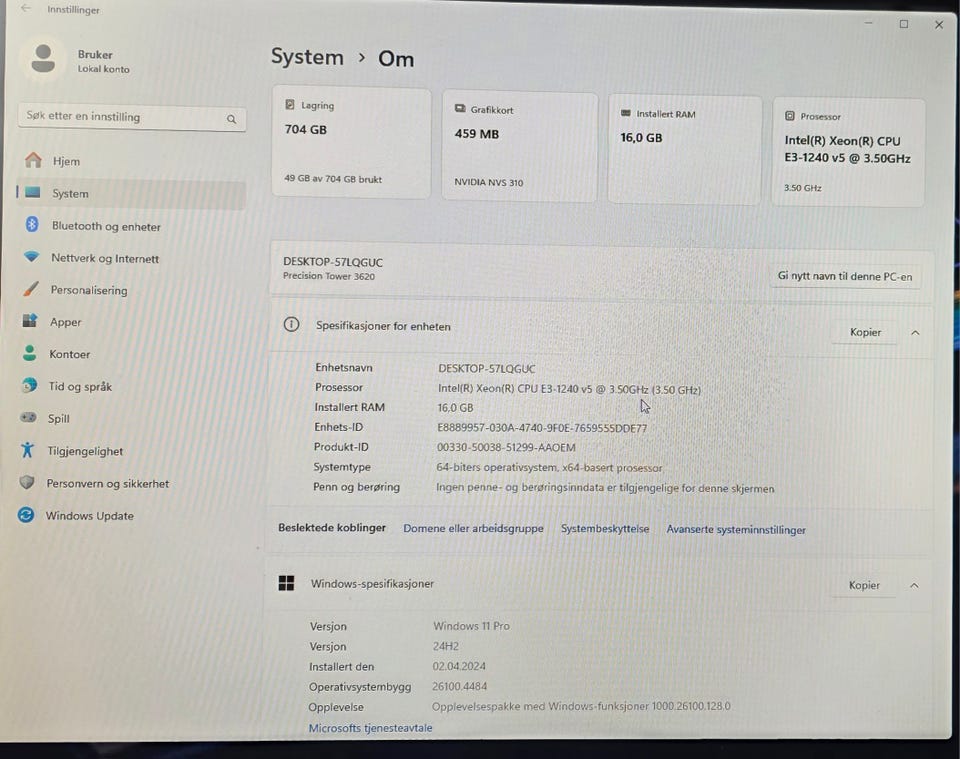Click the info icon beside Spesifikasjoner for enheten
The width and height of the screenshot is (960, 759).
pos(291,324)
